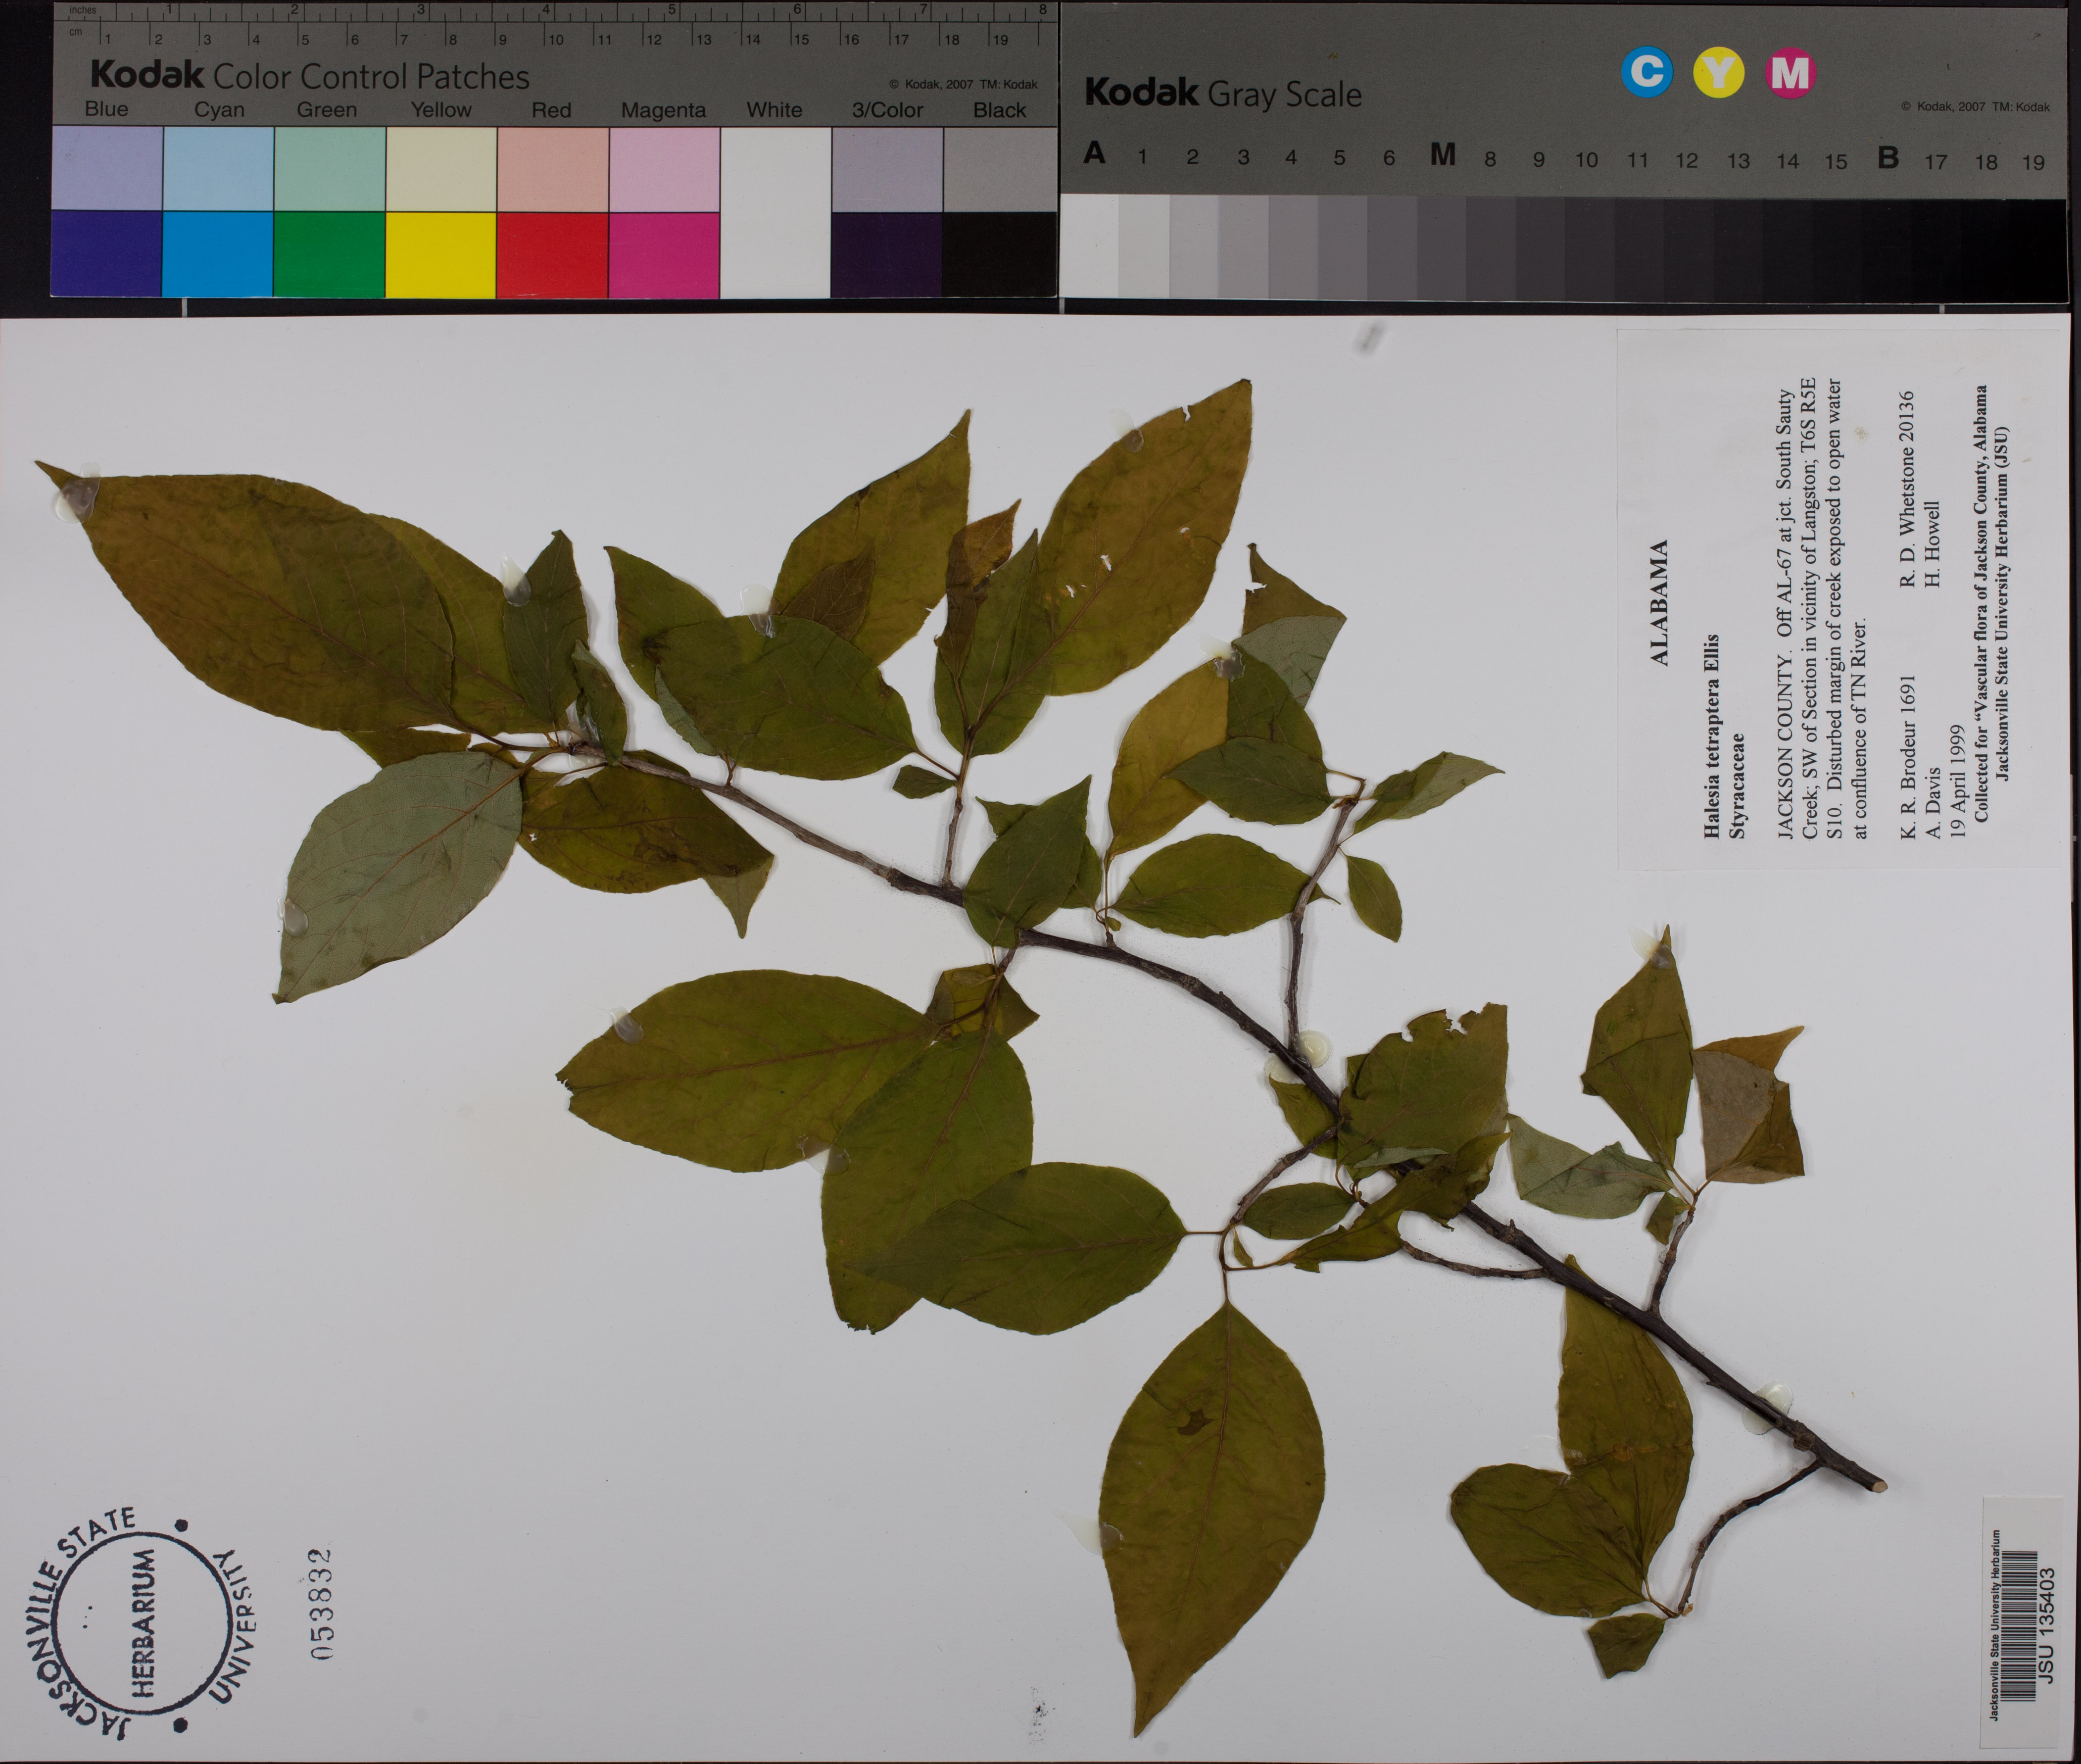Viewport: 2081px width, 1764px height.
Task: Click the 'Blue' patch label
Action: point(106,109)
